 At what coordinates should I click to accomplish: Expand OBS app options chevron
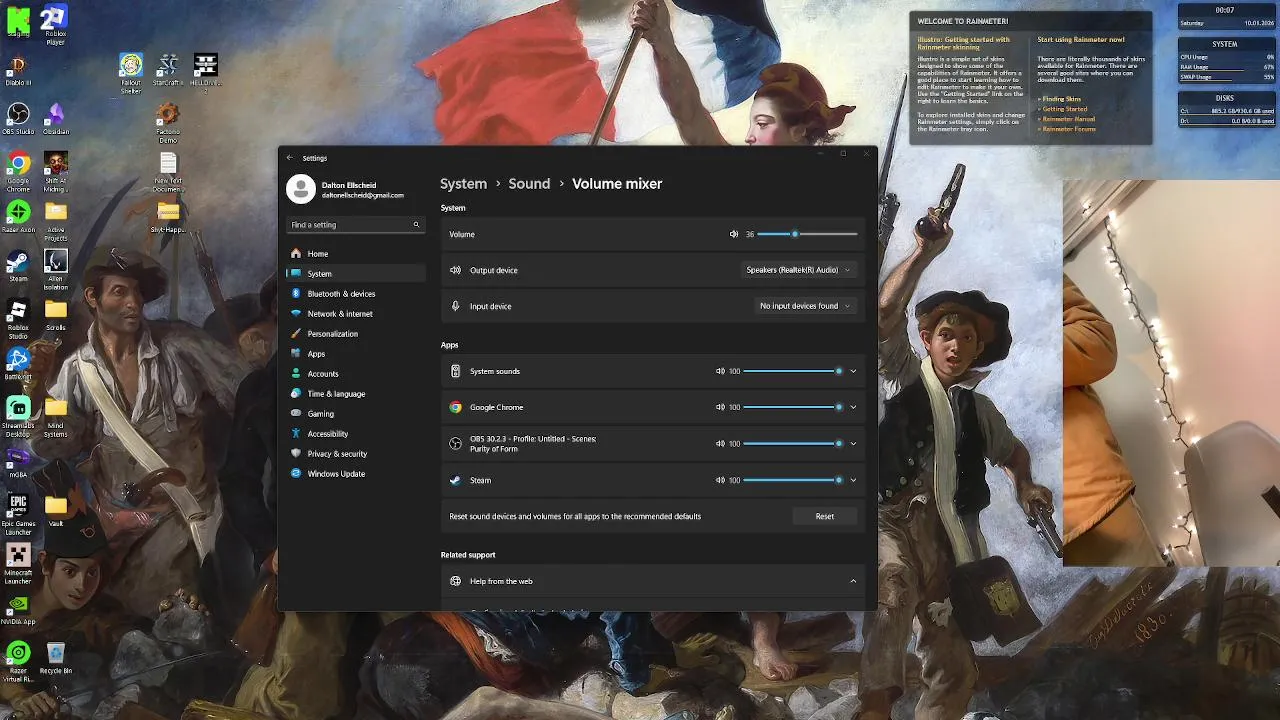(853, 443)
